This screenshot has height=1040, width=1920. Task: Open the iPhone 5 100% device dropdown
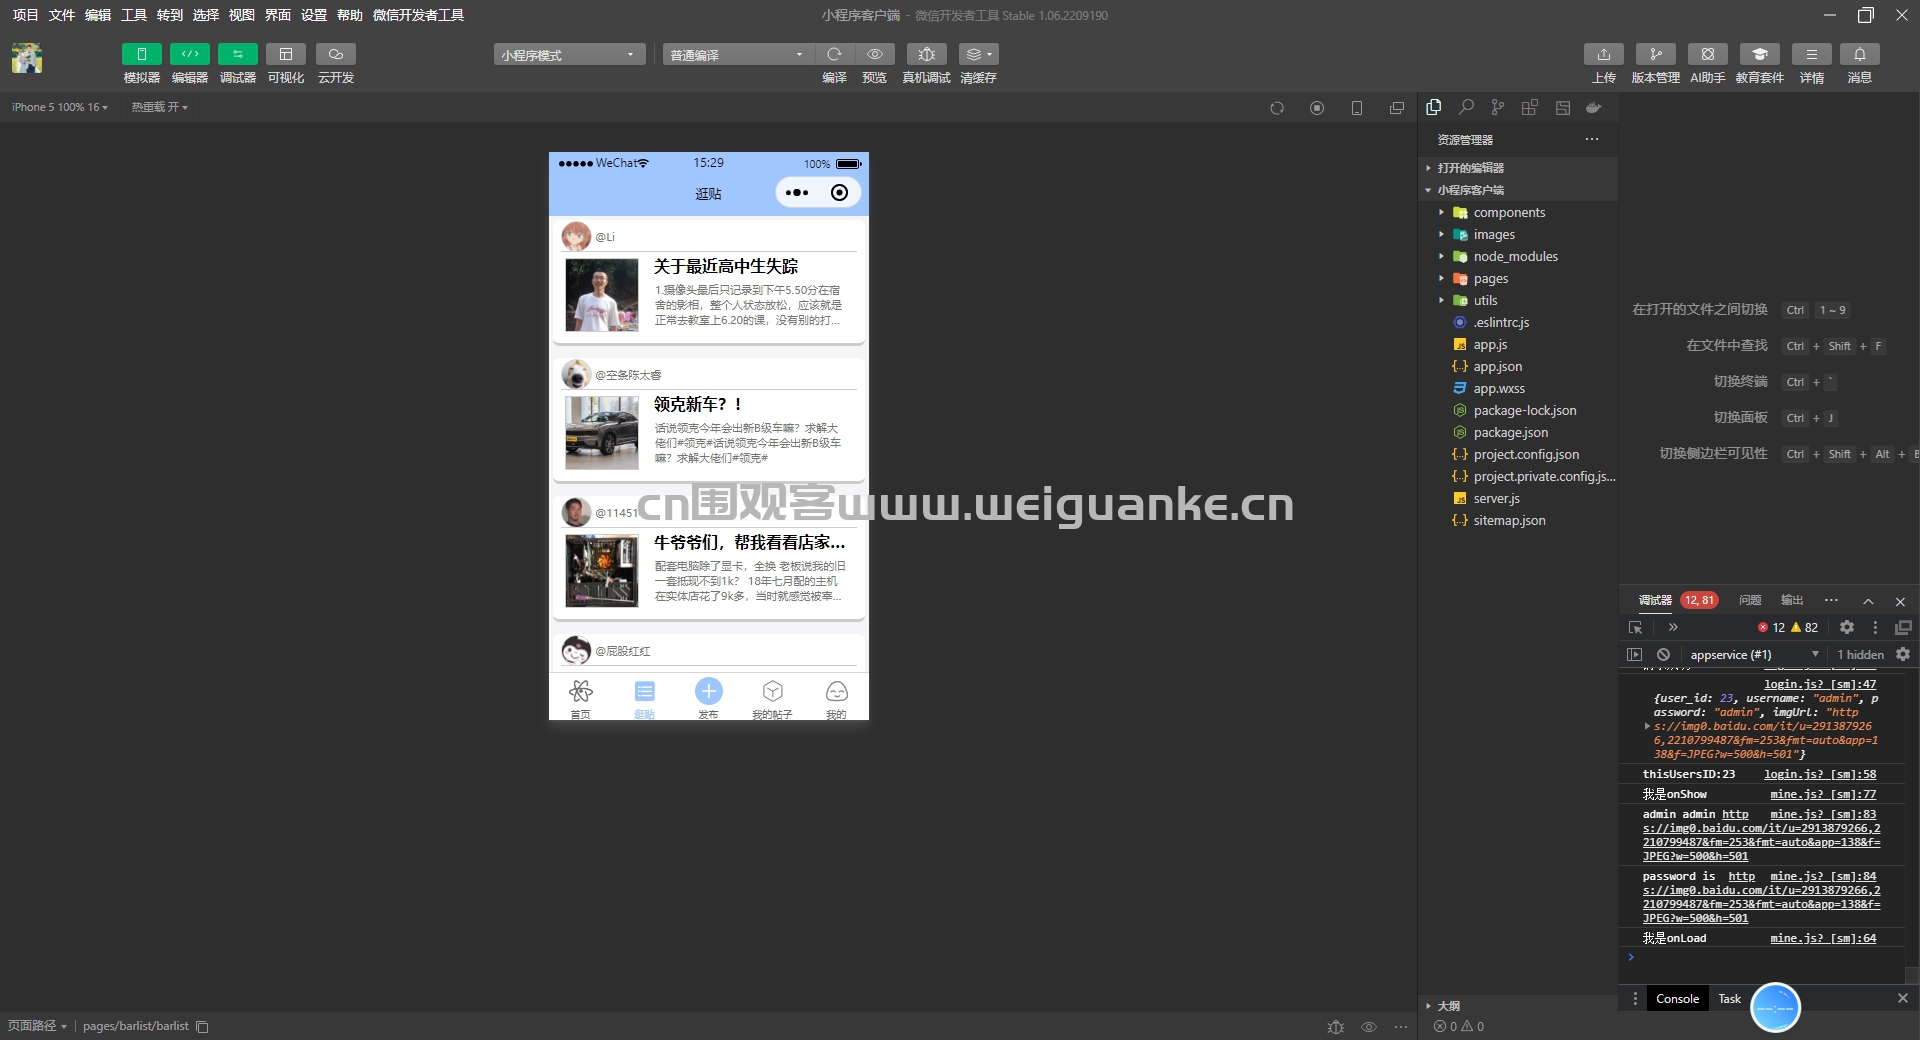tap(60, 107)
